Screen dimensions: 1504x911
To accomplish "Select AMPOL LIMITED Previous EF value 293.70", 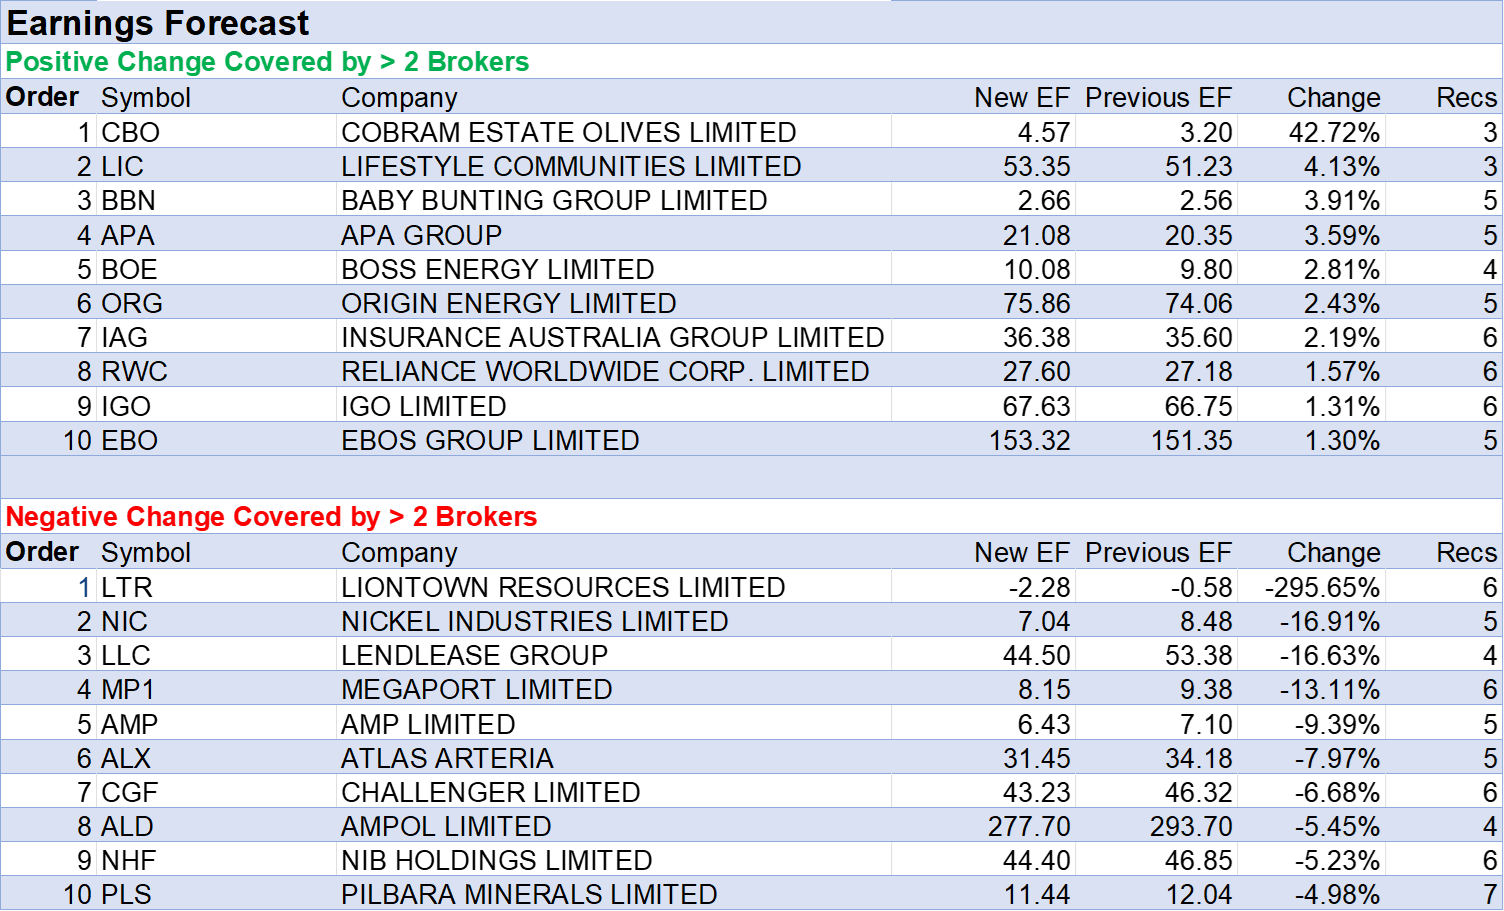I will [x=1190, y=827].
